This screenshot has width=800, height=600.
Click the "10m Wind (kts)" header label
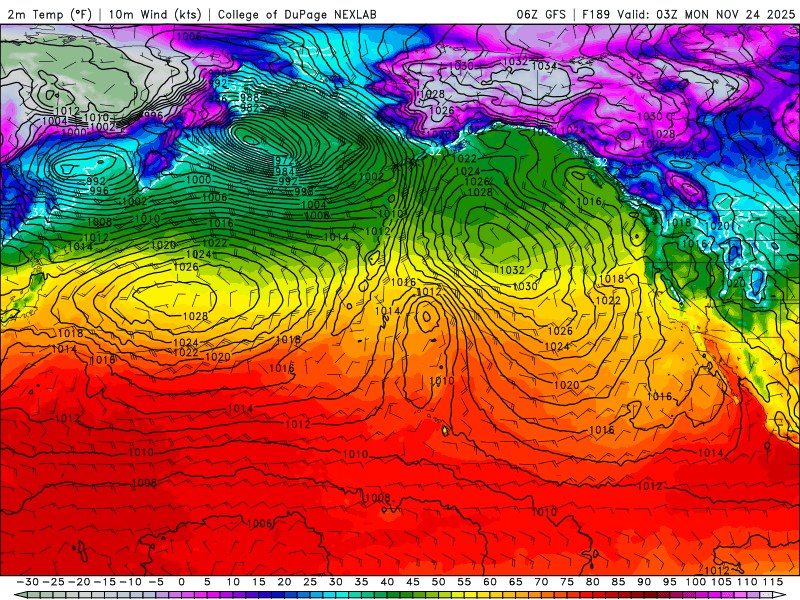(x=155, y=14)
